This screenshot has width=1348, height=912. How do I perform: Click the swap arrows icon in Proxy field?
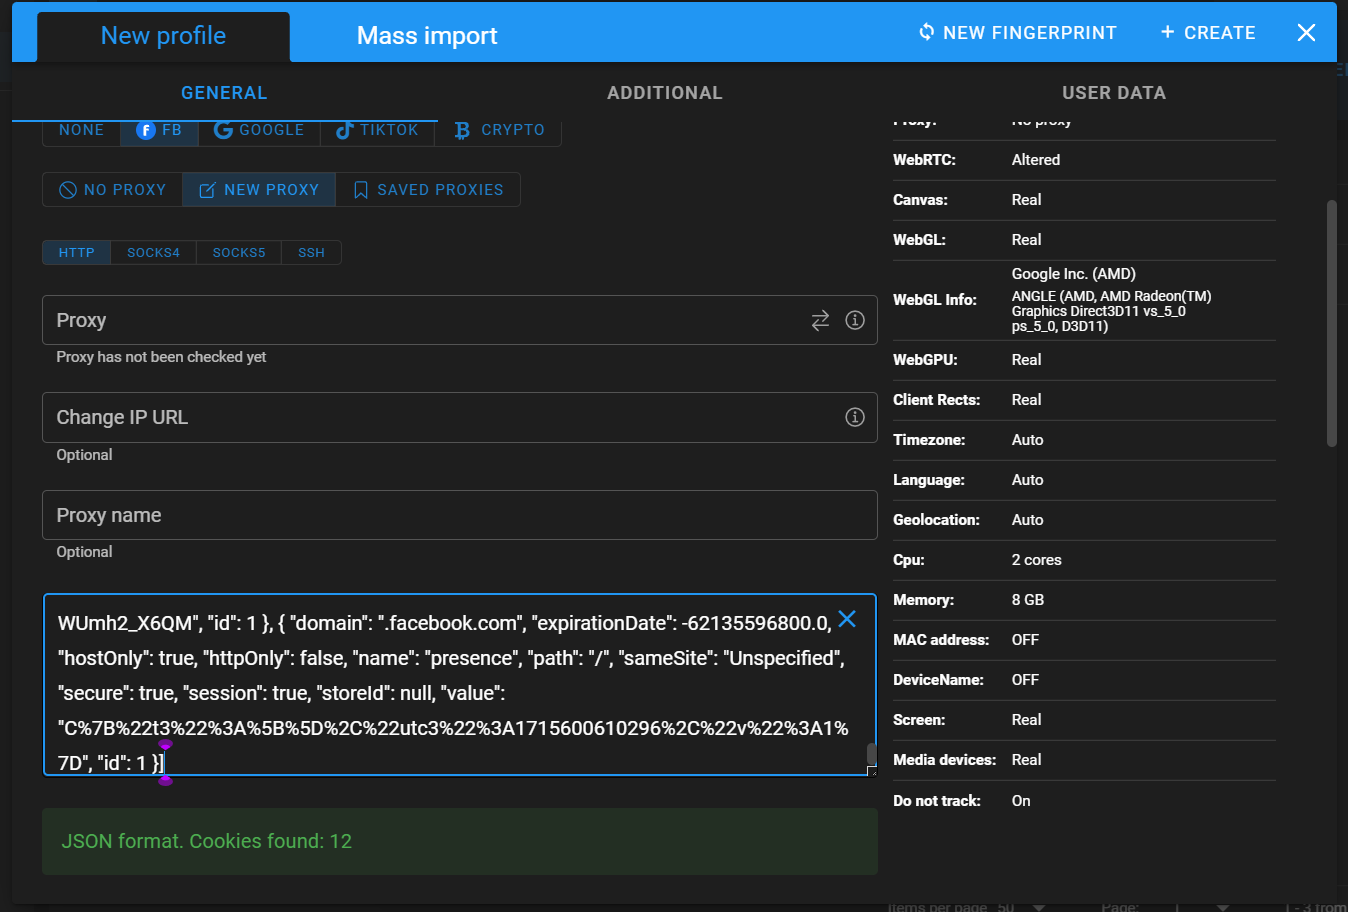820,320
